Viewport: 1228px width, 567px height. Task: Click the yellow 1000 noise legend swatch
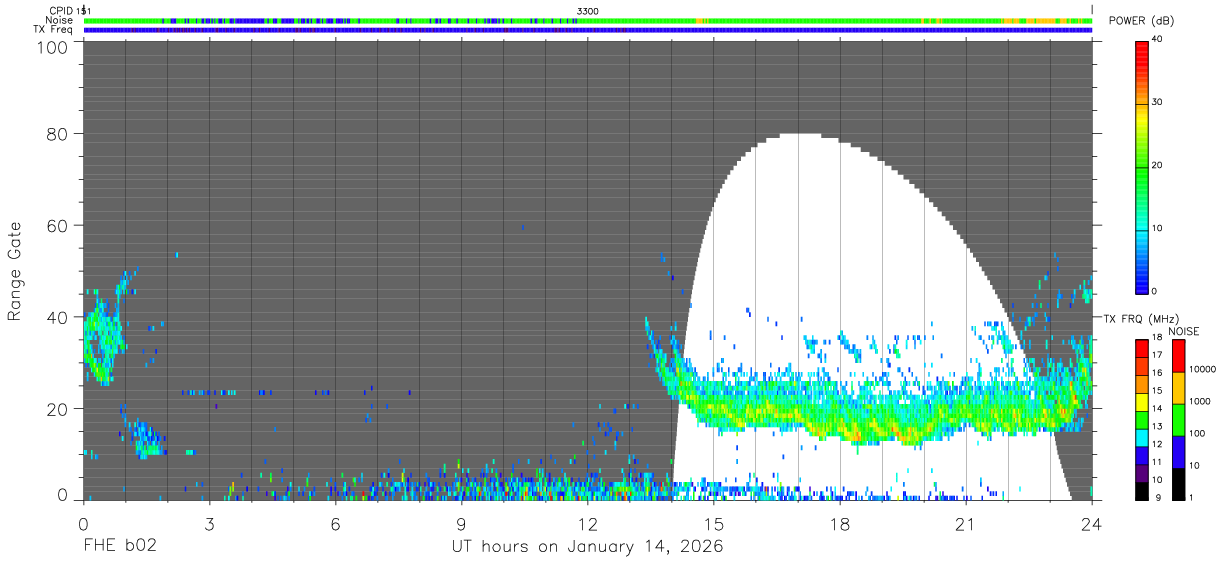tap(1177, 387)
